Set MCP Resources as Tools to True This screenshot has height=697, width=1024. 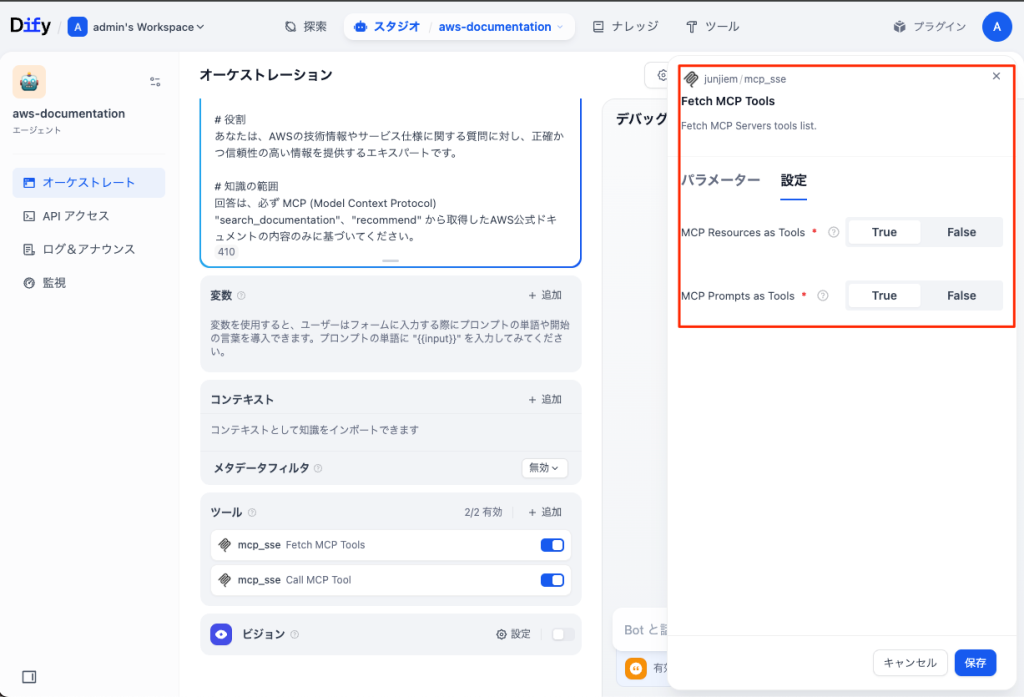click(884, 232)
